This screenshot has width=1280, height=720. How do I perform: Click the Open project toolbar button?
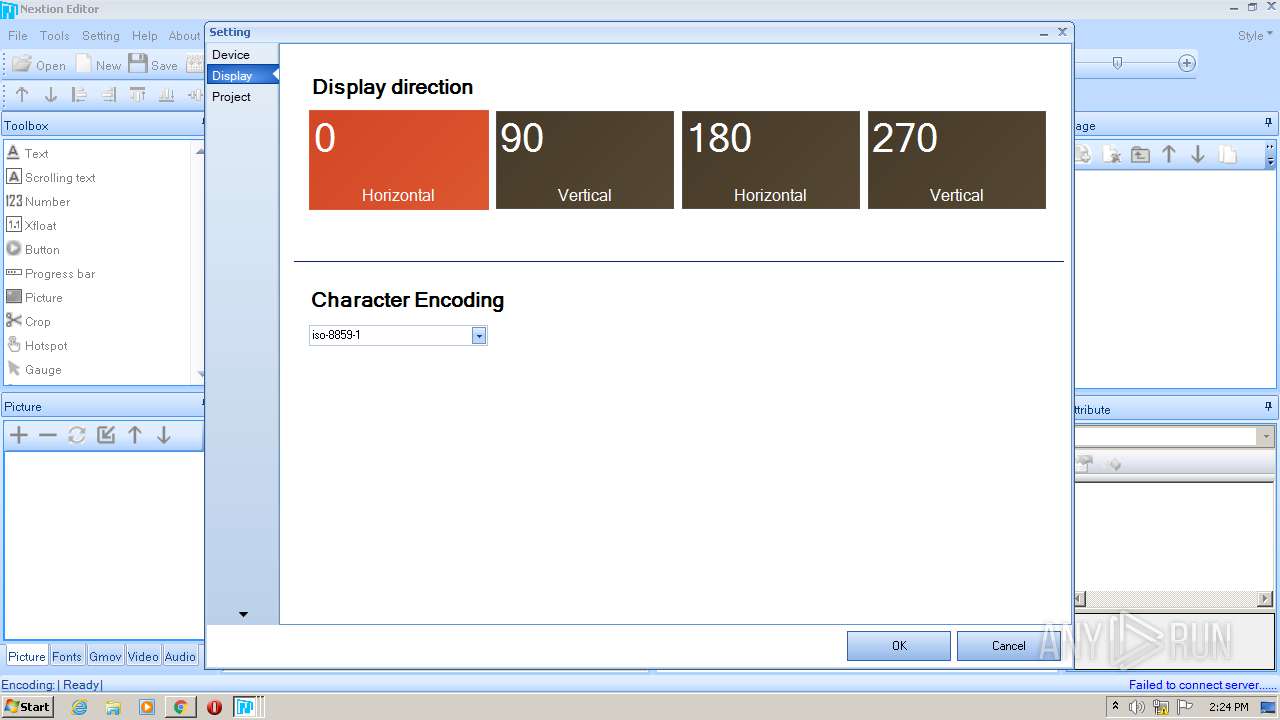[x=39, y=64]
